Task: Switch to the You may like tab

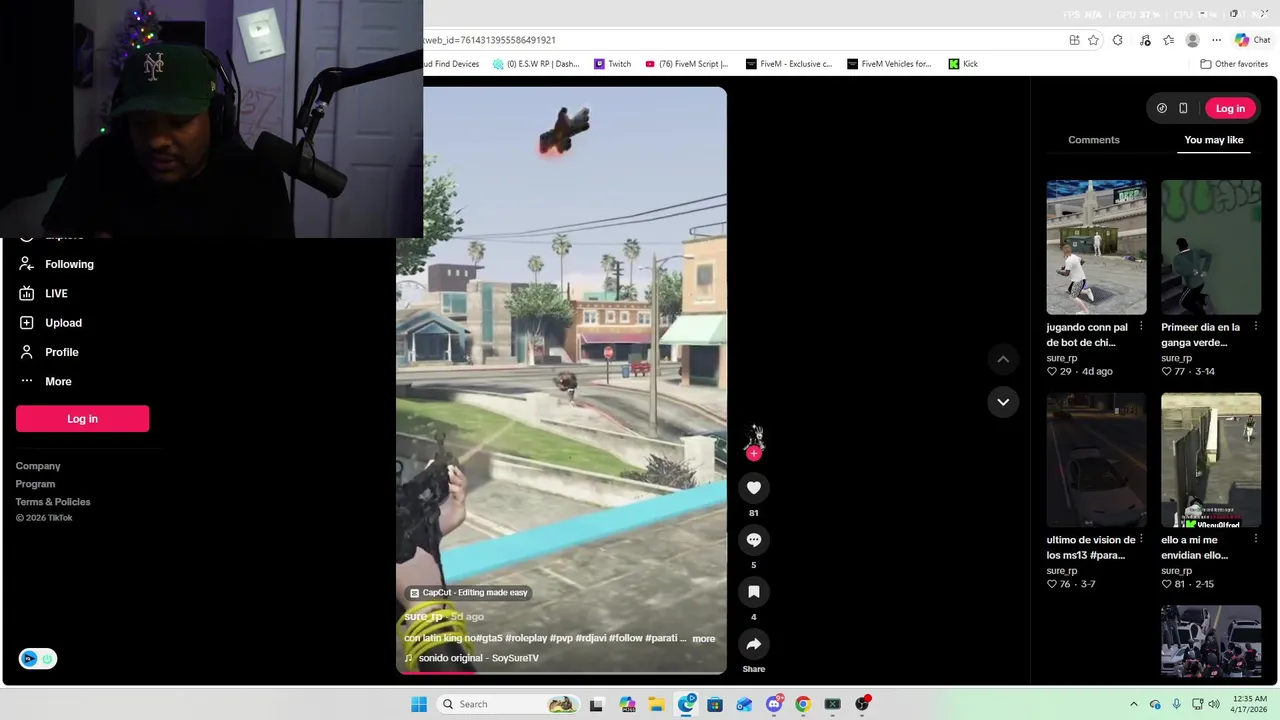Action: pos(1214,140)
